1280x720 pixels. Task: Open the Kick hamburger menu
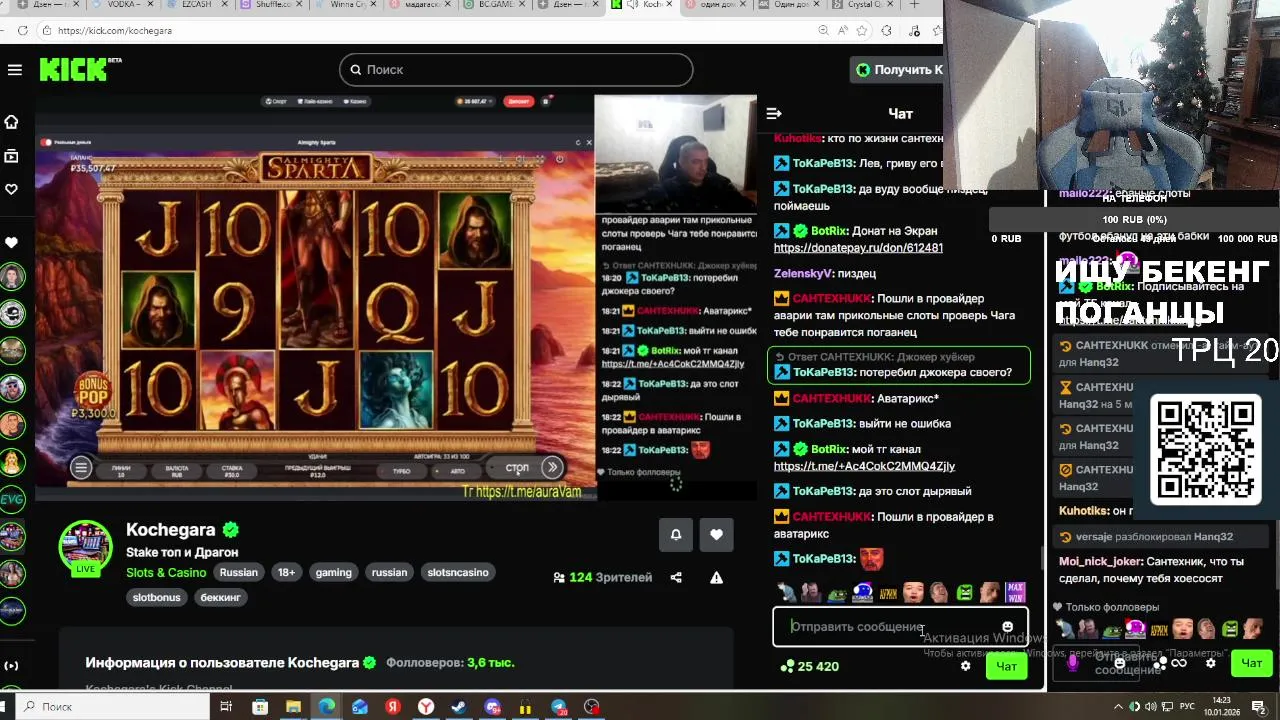[x=14, y=70]
